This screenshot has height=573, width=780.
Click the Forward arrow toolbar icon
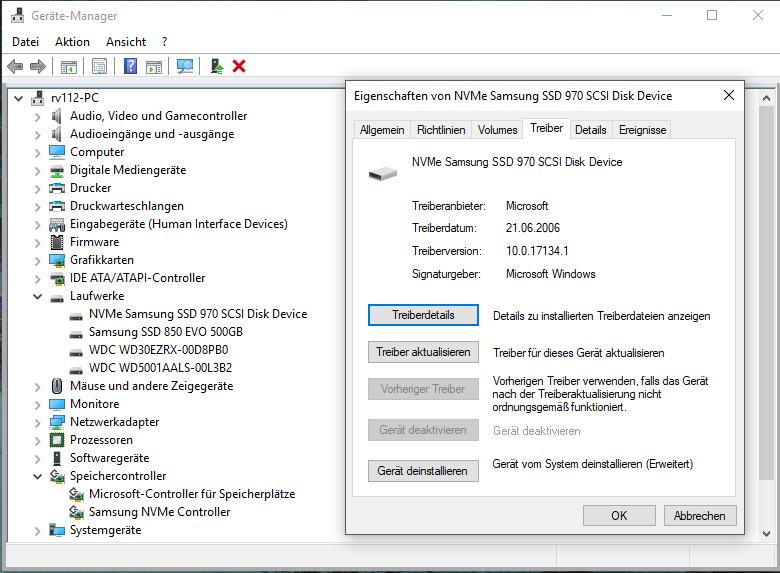(x=38, y=66)
